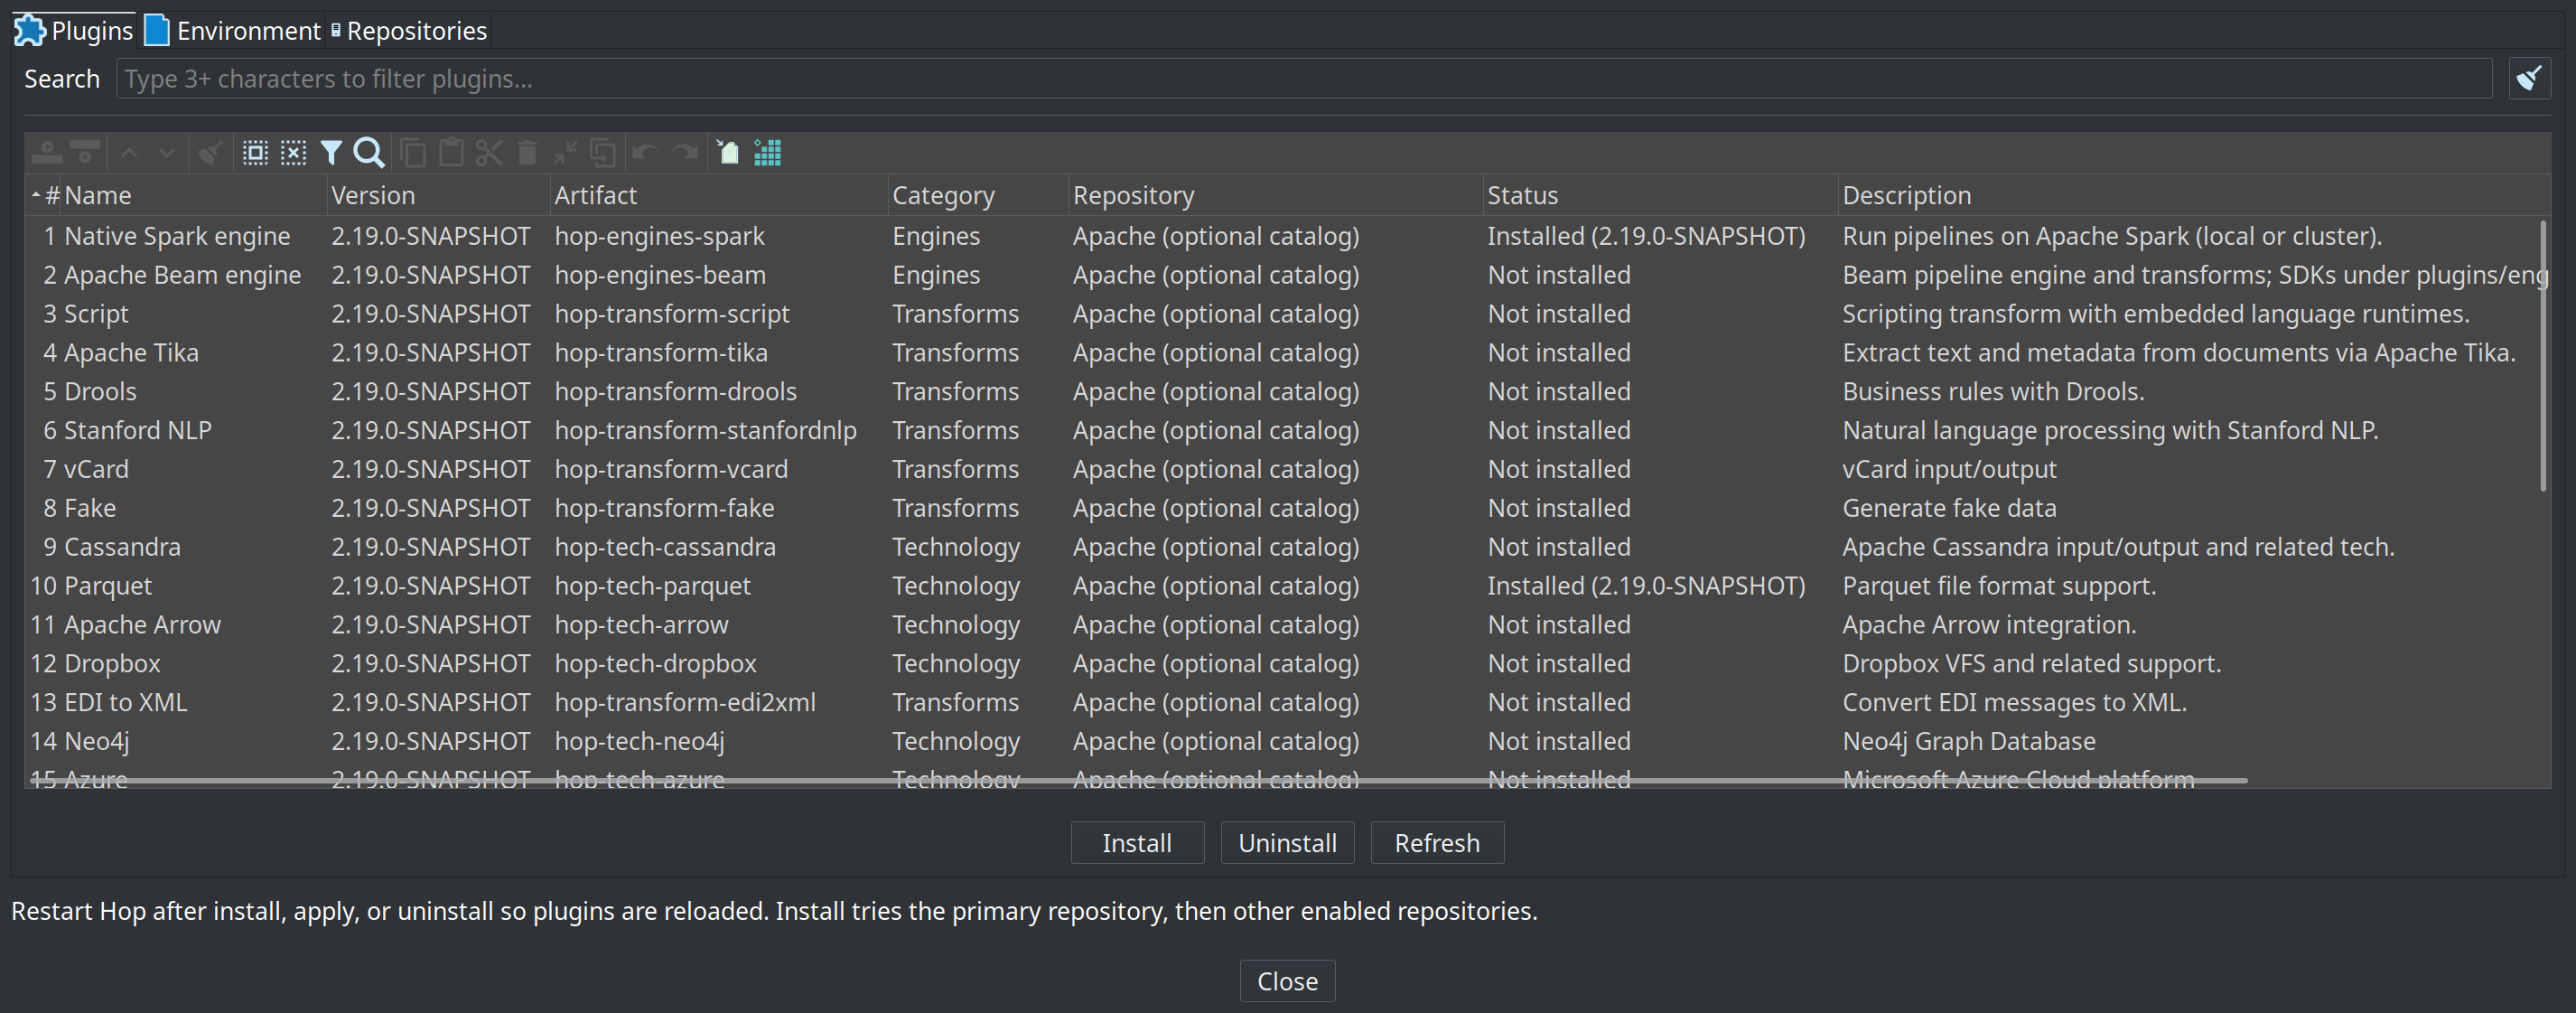This screenshot has width=2576, height=1013.
Task: Click the hop-transform-drools artifact cell
Action: pyautogui.click(x=676, y=392)
